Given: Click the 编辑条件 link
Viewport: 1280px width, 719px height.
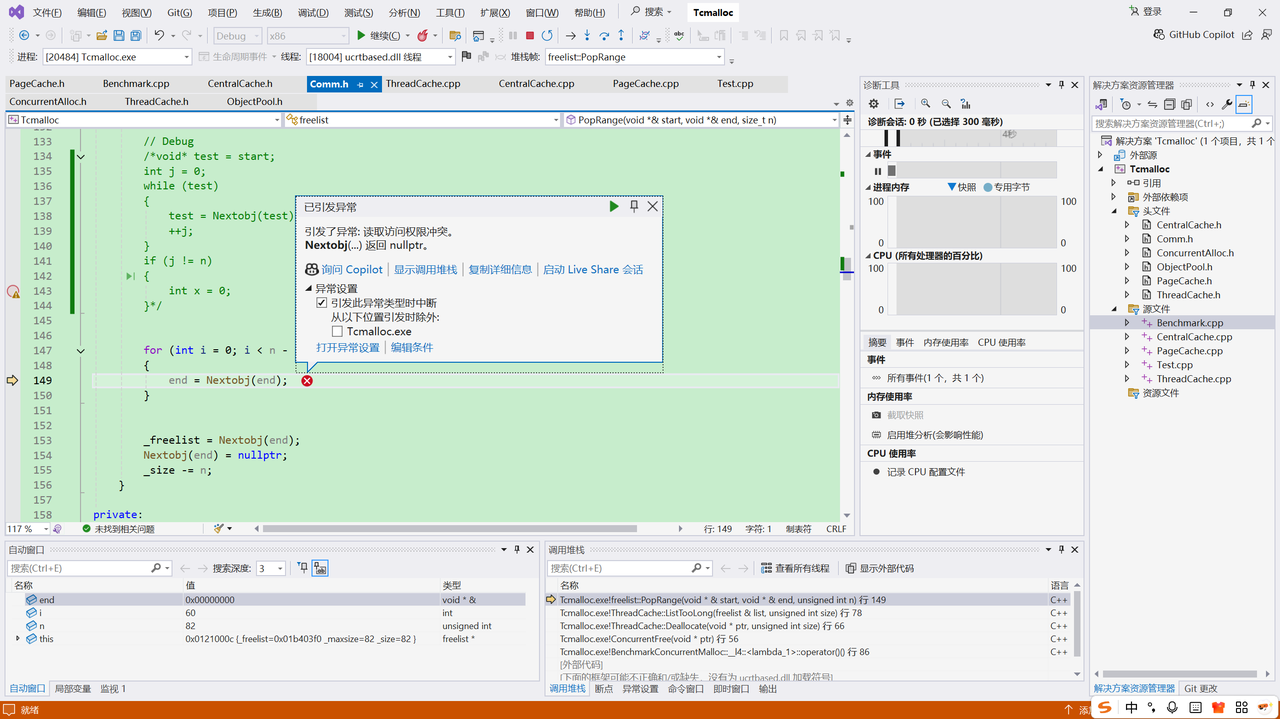Looking at the screenshot, I should pyautogui.click(x=412, y=347).
